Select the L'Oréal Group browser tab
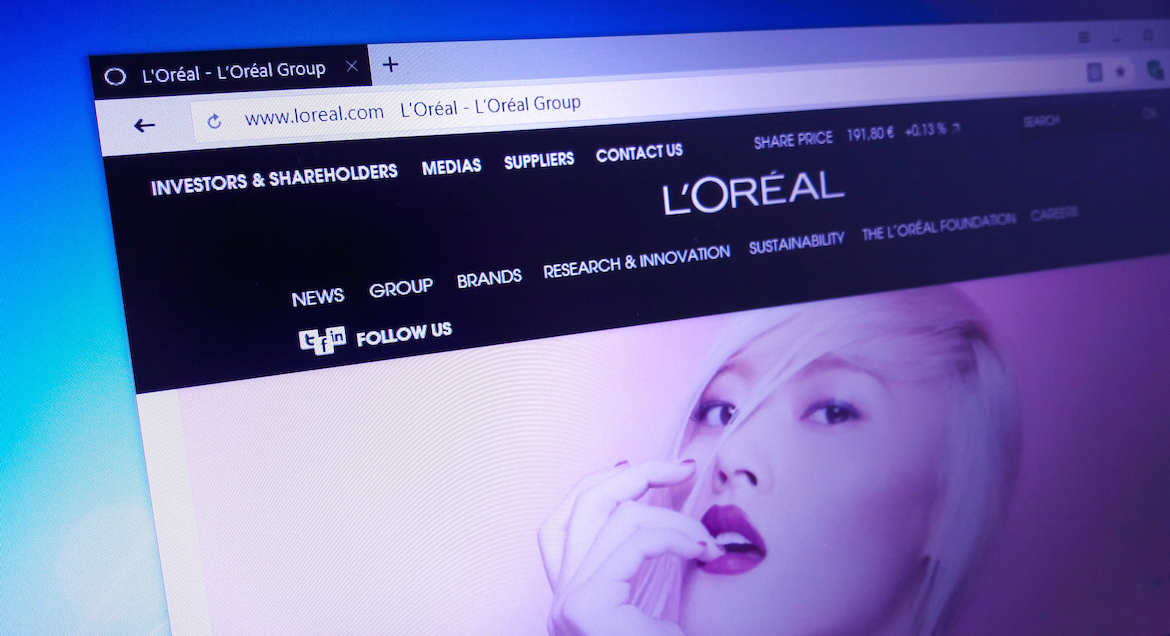The height and width of the screenshot is (636, 1170). pyautogui.click(x=232, y=71)
